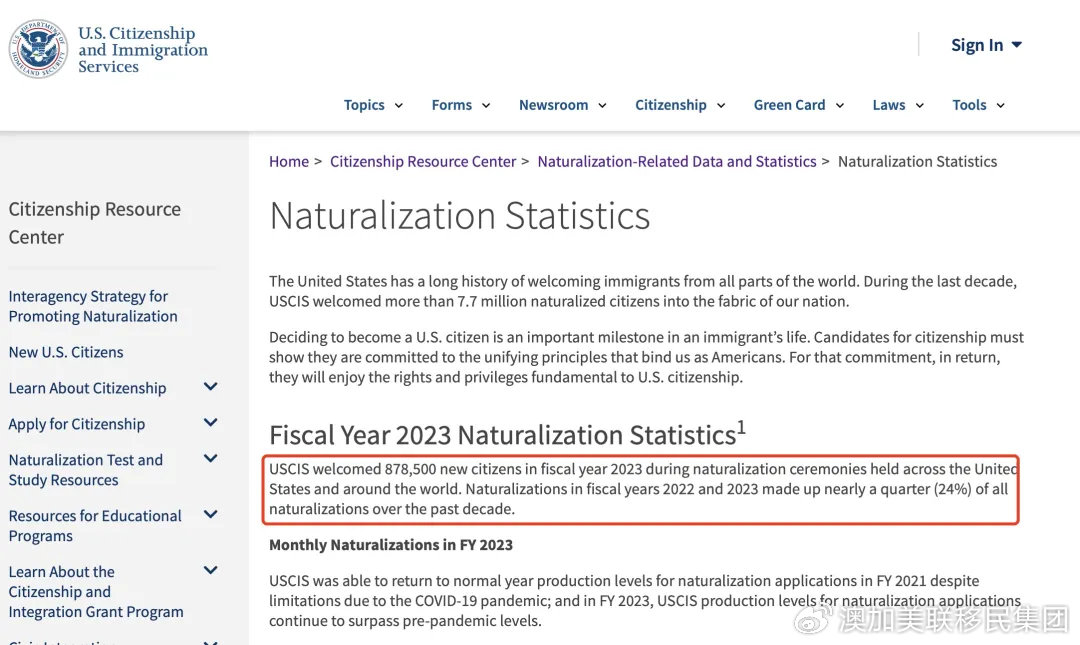The width and height of the screenshot is (1080, 645).
Task: Open the New U.S. Citizens sidebar link
Action: point(66,352)
